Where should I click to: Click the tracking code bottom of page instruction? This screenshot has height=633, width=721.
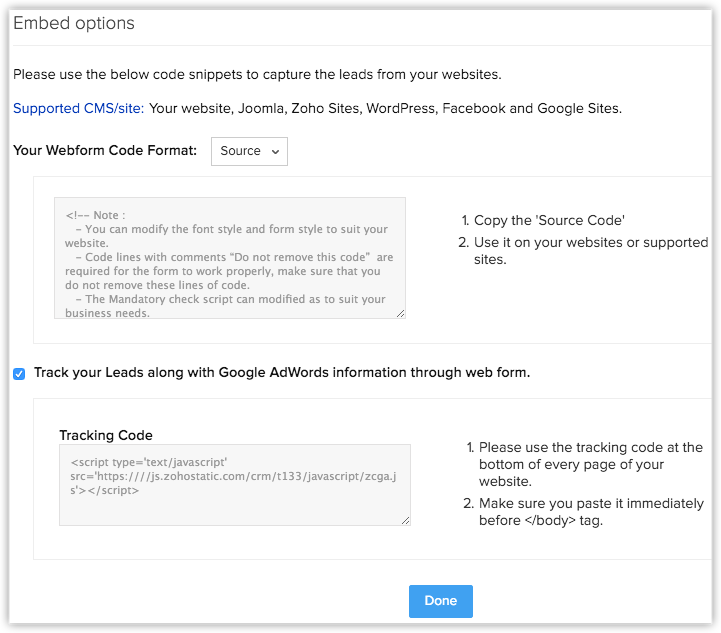(590, 464)
